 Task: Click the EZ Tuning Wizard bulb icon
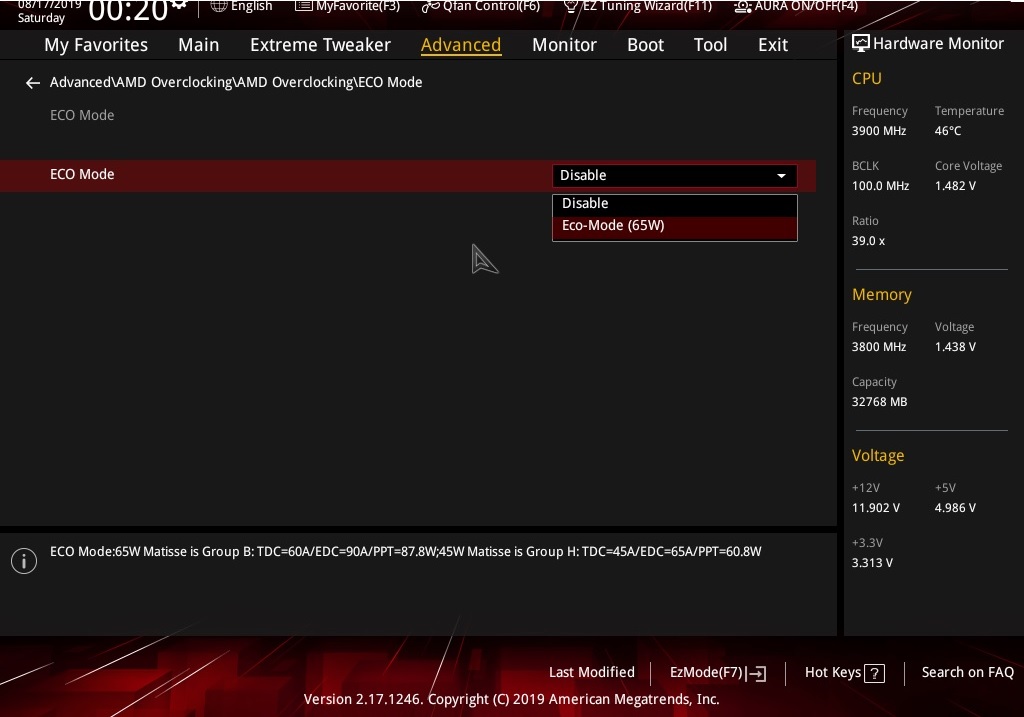[x=571, y=7]
